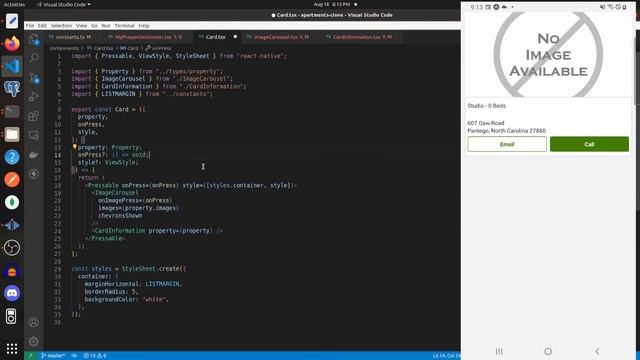Open MongoDB Compass from the dock
Image resolution: width=640 pixels, height=360 pixels.
pos(12,202)
